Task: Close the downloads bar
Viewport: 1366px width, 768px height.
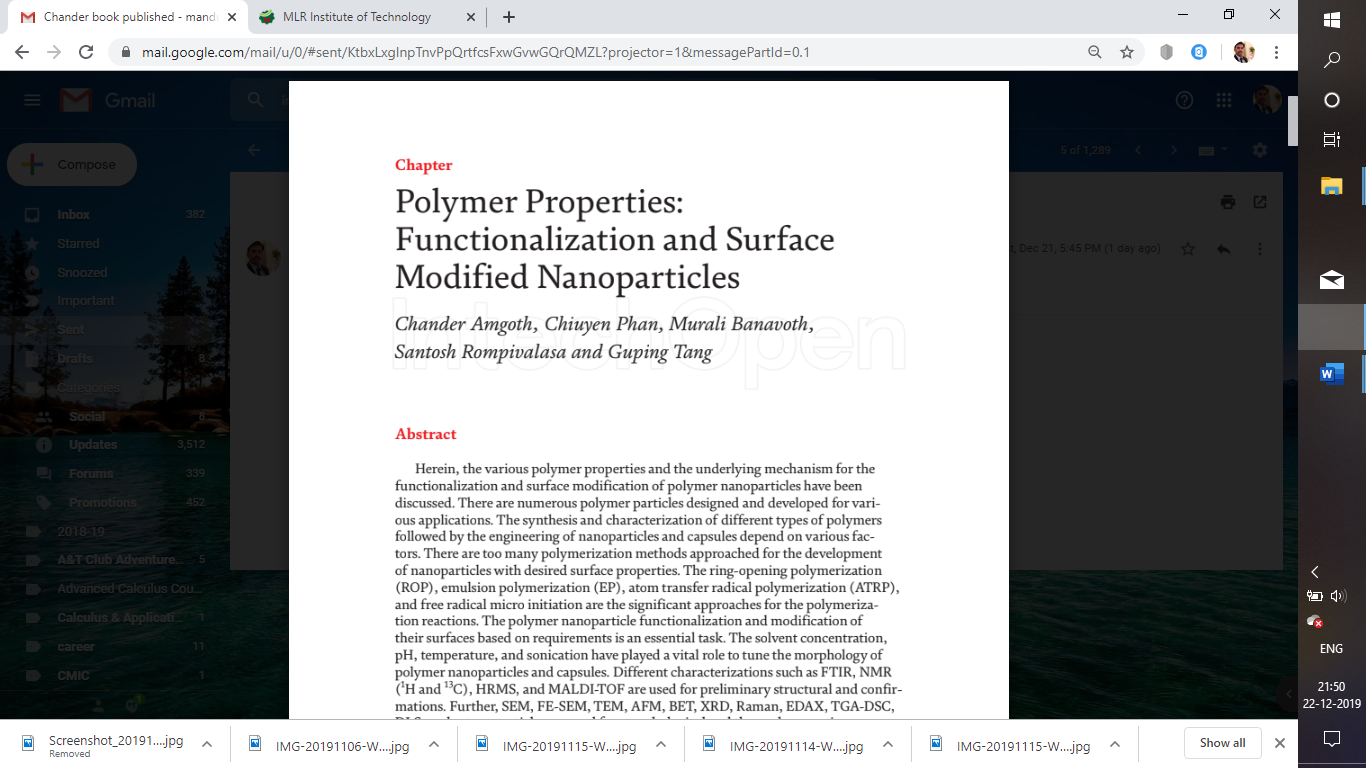Action: pos(1280,743)
